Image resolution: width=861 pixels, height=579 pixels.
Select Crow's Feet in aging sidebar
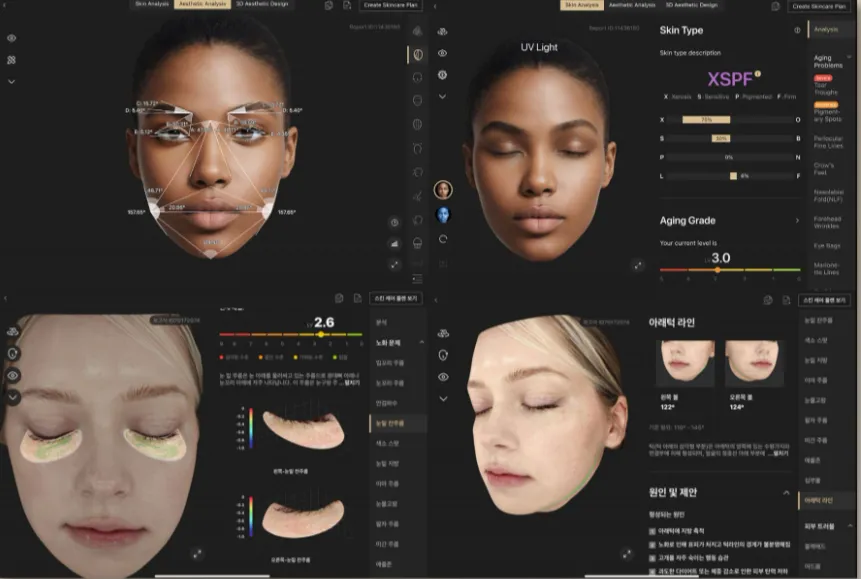(824, 169)
